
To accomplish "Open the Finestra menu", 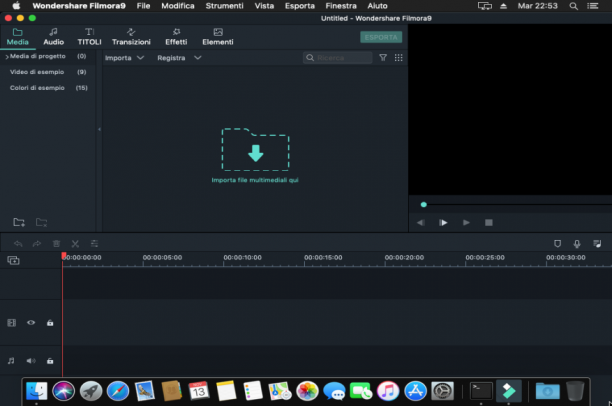I will 341,6.
